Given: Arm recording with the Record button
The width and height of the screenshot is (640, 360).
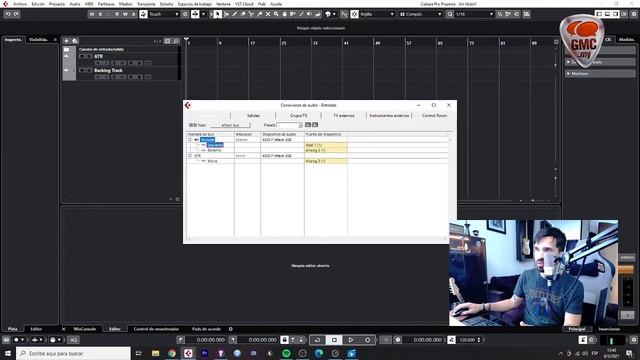Looking at the screenshot, I should (x=367, y=340).
